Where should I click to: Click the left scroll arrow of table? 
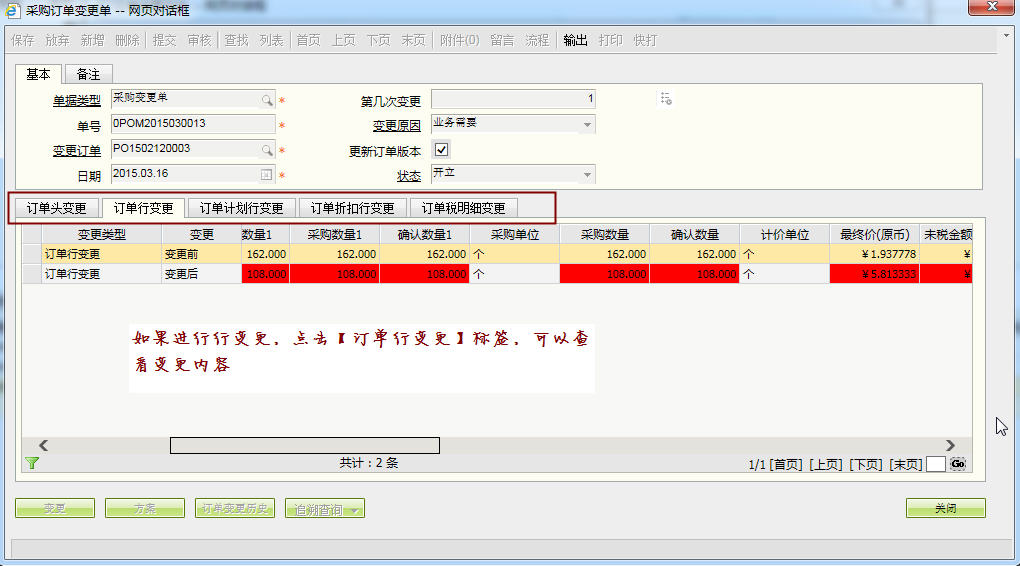[44, 445]
